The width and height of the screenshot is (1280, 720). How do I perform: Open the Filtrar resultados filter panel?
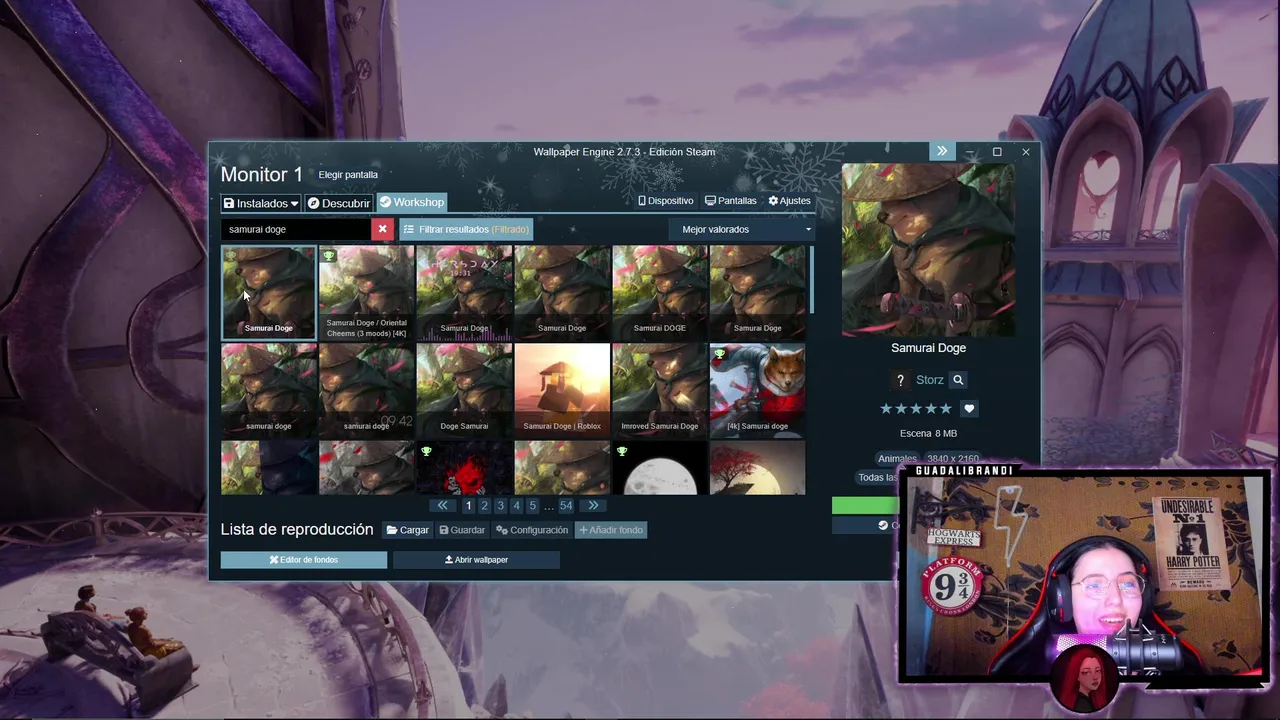[466, 229]
